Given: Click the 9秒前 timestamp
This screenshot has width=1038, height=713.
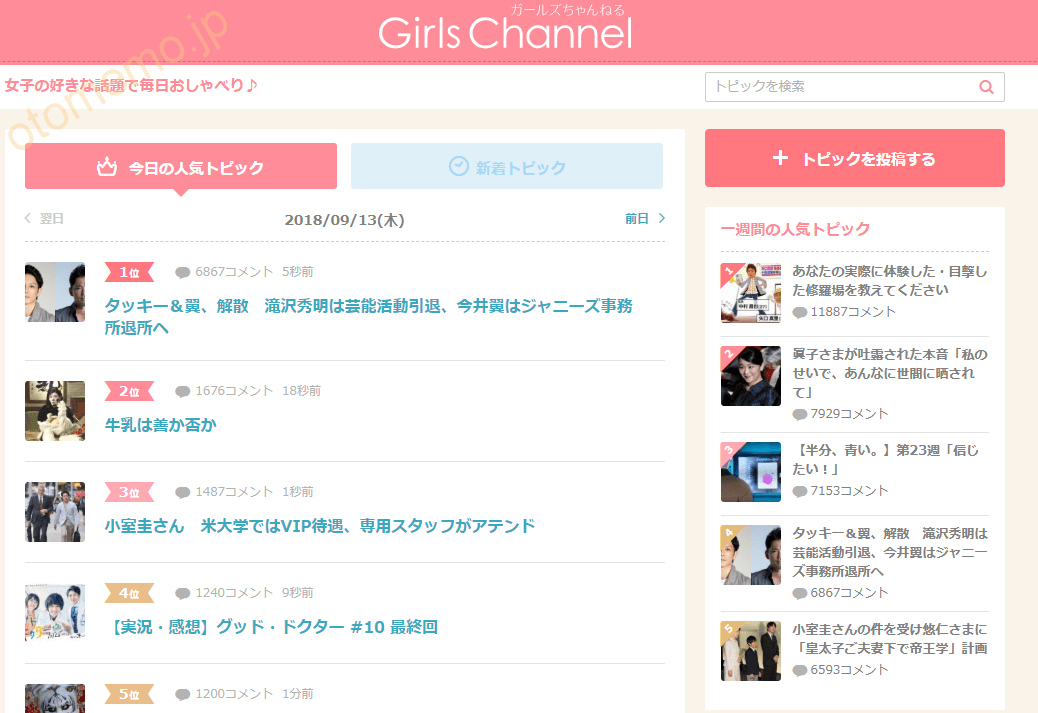Looking at the screenshot, I should 297,593.
